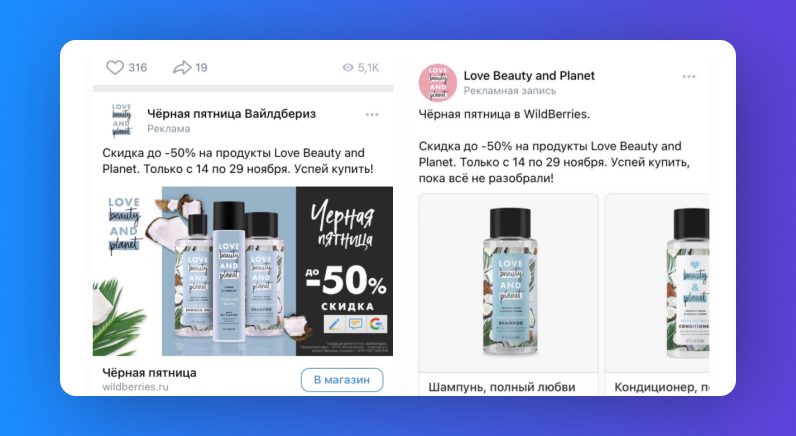Image resolution: width=796 pixels, height=436 pixels.
Task: Open the Кондиционер card title
Action: click(661, 387)
